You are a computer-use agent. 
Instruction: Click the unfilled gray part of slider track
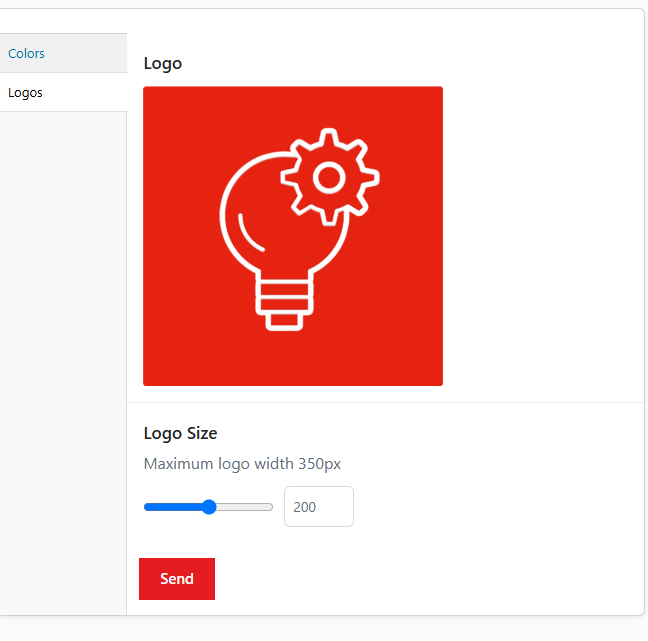click(245, 507)
